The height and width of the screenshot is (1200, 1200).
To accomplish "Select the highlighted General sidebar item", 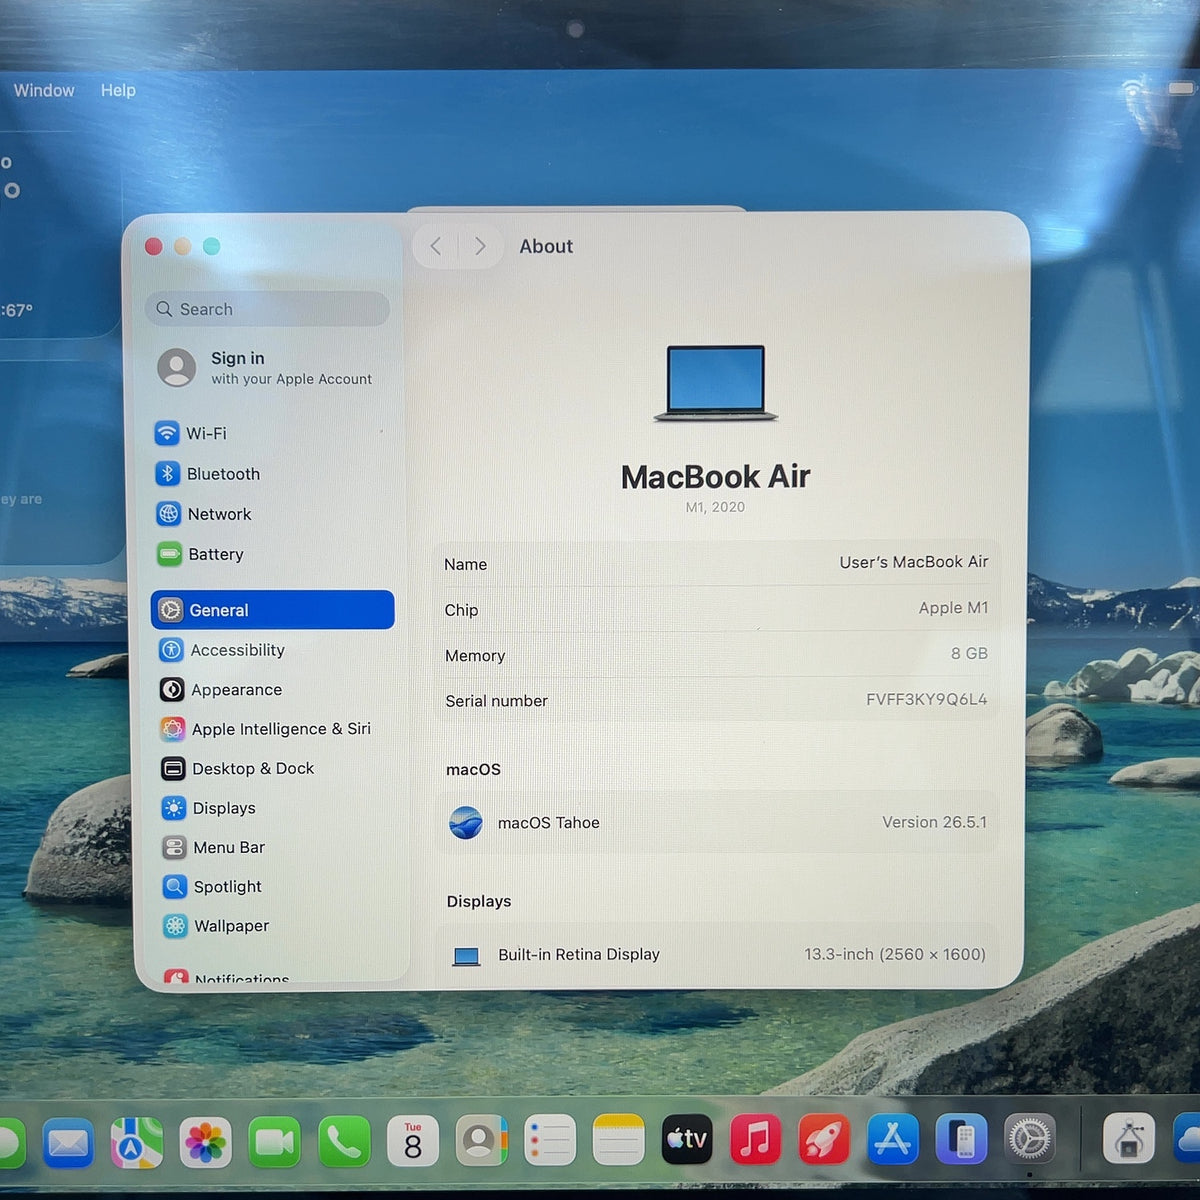I will (x=272, y=610).
